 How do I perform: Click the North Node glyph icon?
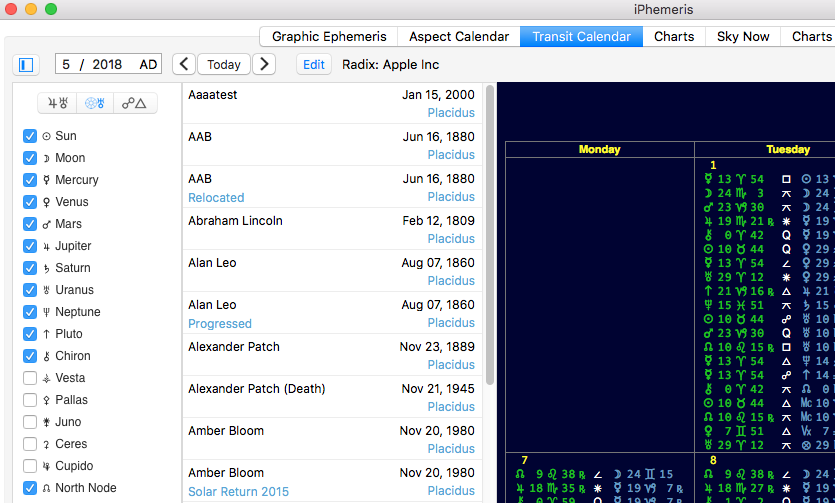(46, 488)
